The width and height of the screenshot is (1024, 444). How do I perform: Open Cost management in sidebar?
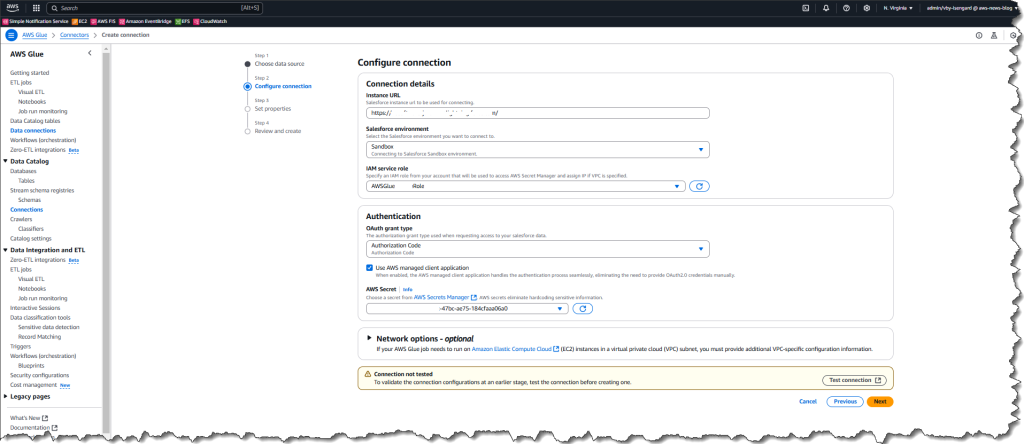33,385
